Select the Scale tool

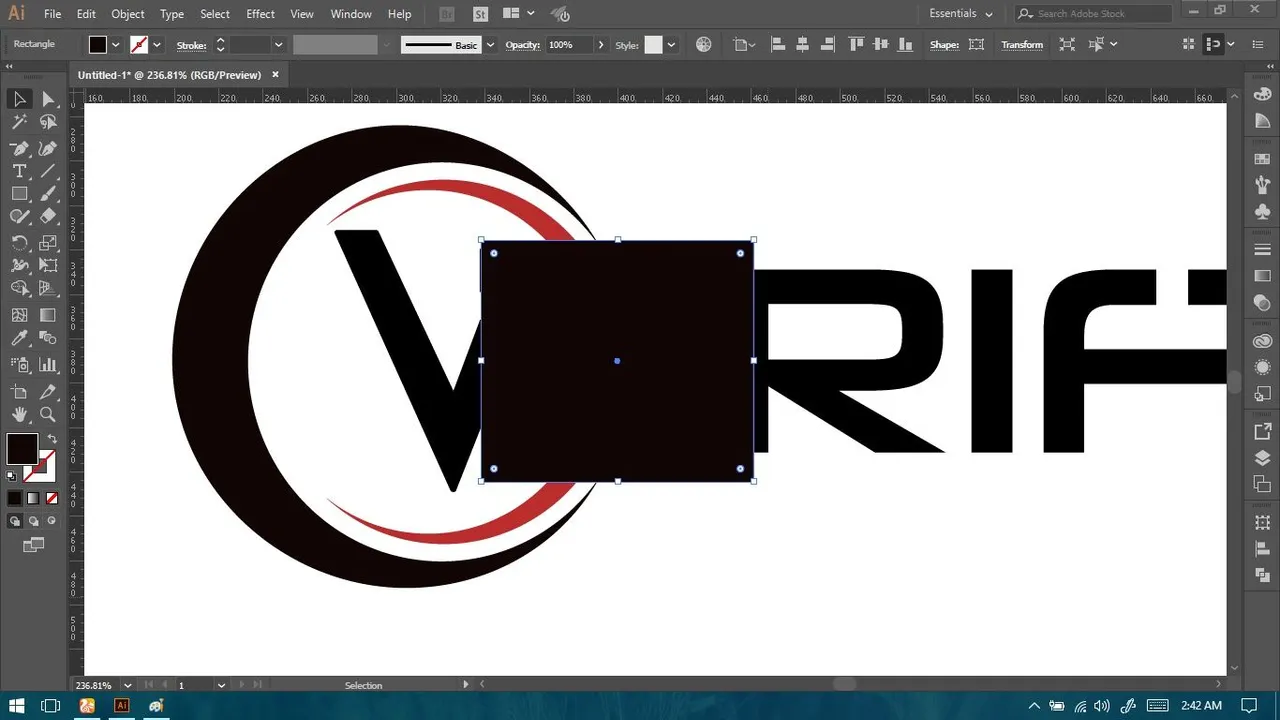coord(48,243)
